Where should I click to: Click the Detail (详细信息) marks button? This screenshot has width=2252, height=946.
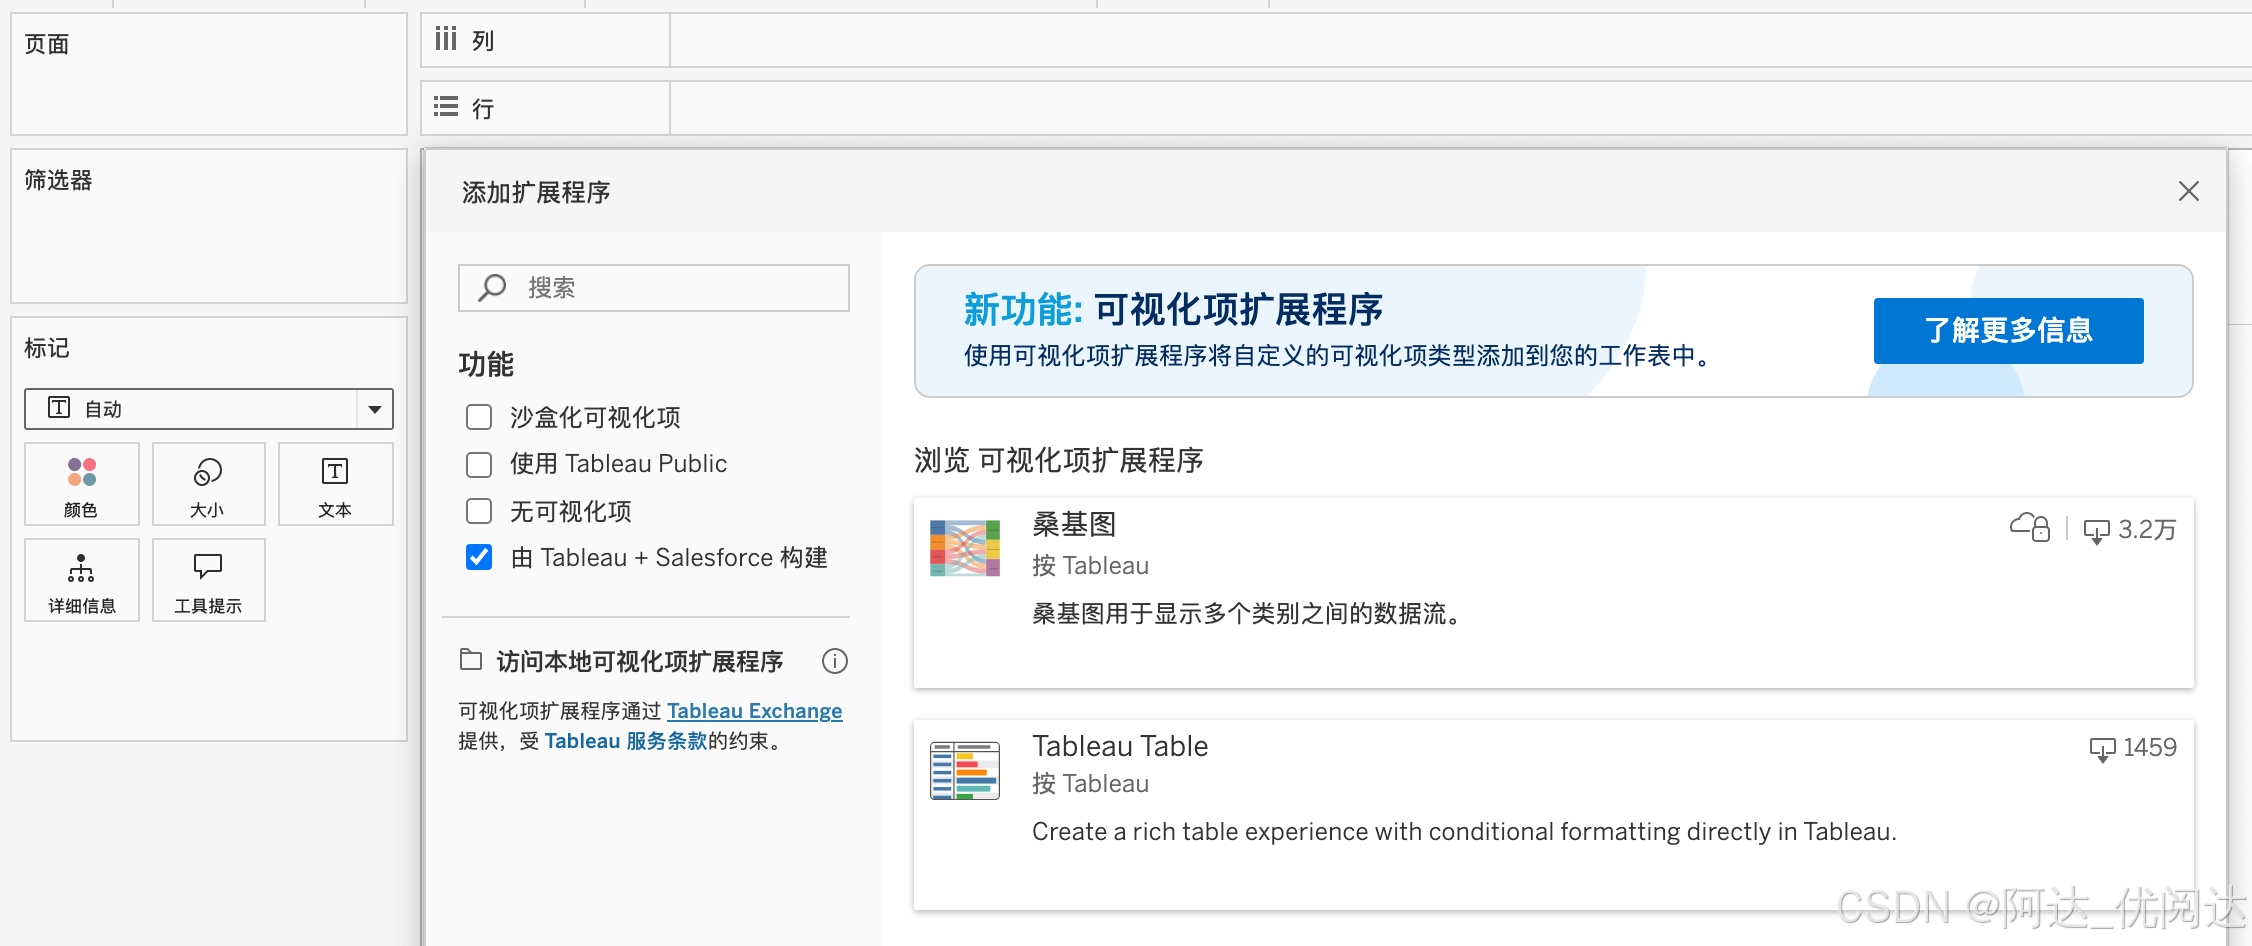pos(82,580)
